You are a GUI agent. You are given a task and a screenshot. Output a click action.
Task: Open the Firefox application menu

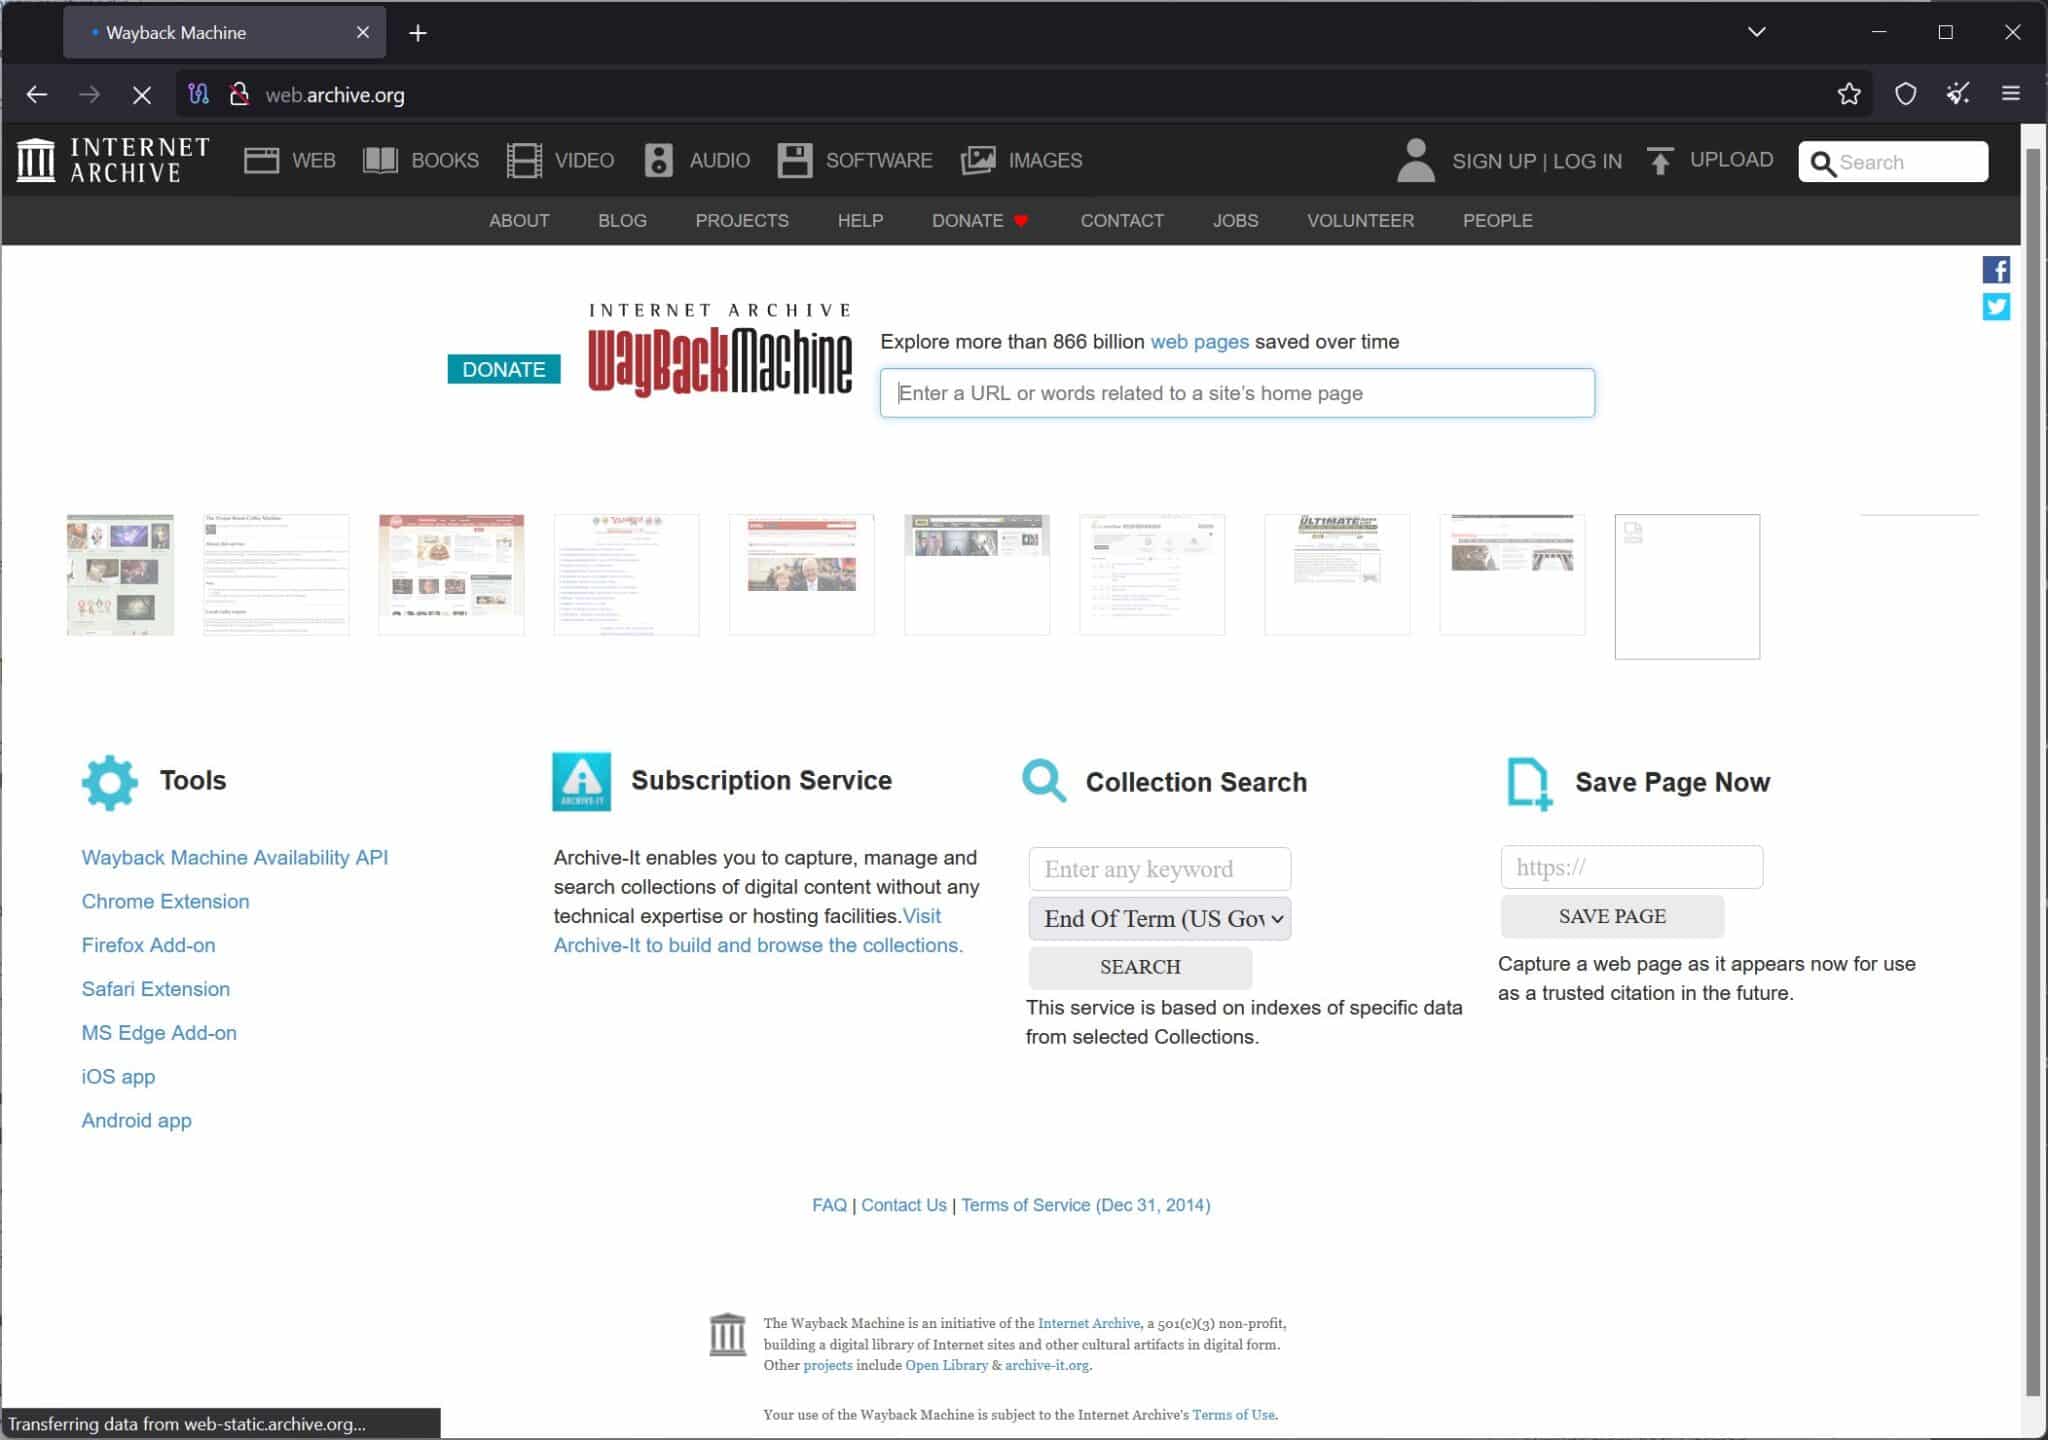pyautogui.click(x=2011, y=94)
